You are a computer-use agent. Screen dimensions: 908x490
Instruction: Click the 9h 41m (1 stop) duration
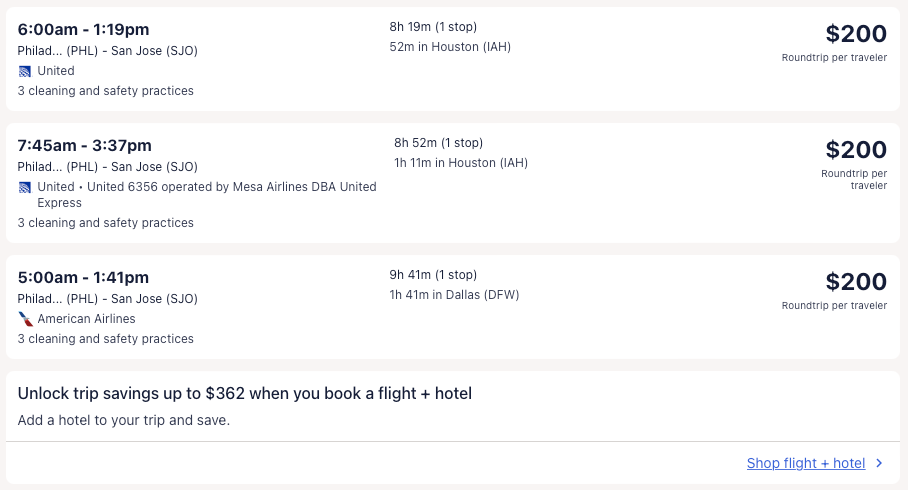point(433,275)
